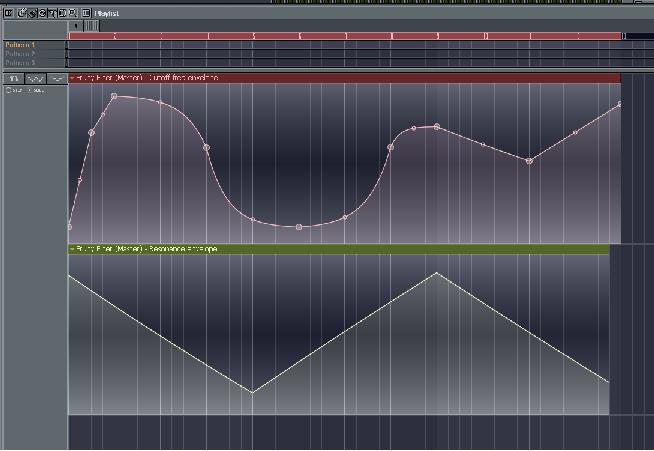654x451 pixels.
Task: Click the cutoff envelope's starting point at left edge
Action: click(70, 227)
